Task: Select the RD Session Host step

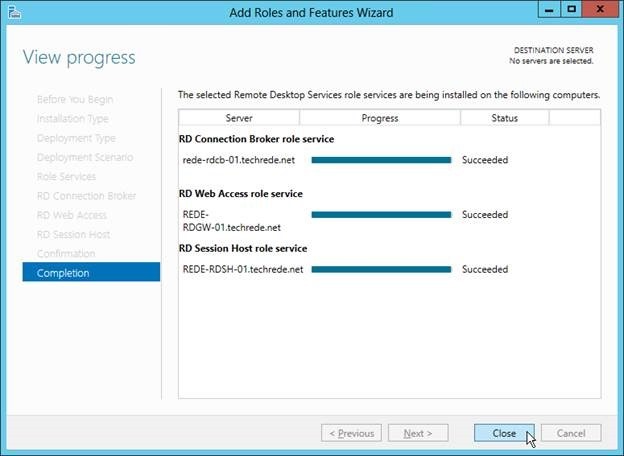Action: click(x=73, y=234)
